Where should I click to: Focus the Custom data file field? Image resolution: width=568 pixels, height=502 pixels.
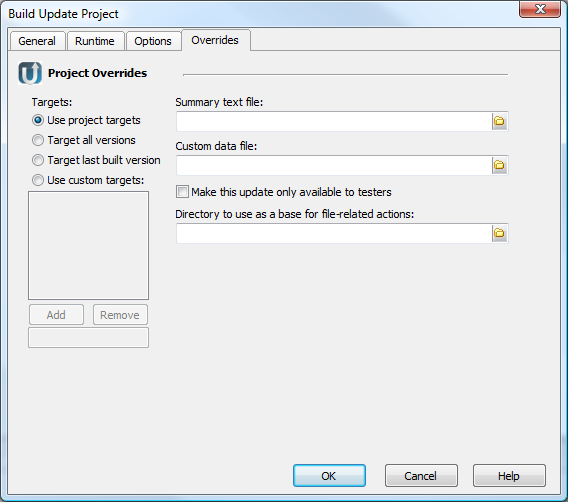[x=334, y=165]
